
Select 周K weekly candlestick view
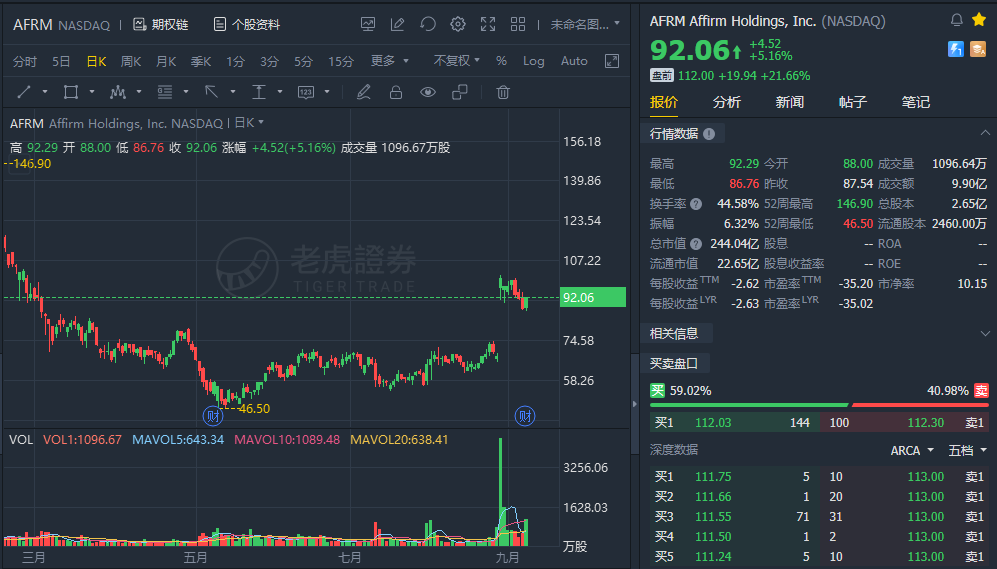tap(131, 61)
